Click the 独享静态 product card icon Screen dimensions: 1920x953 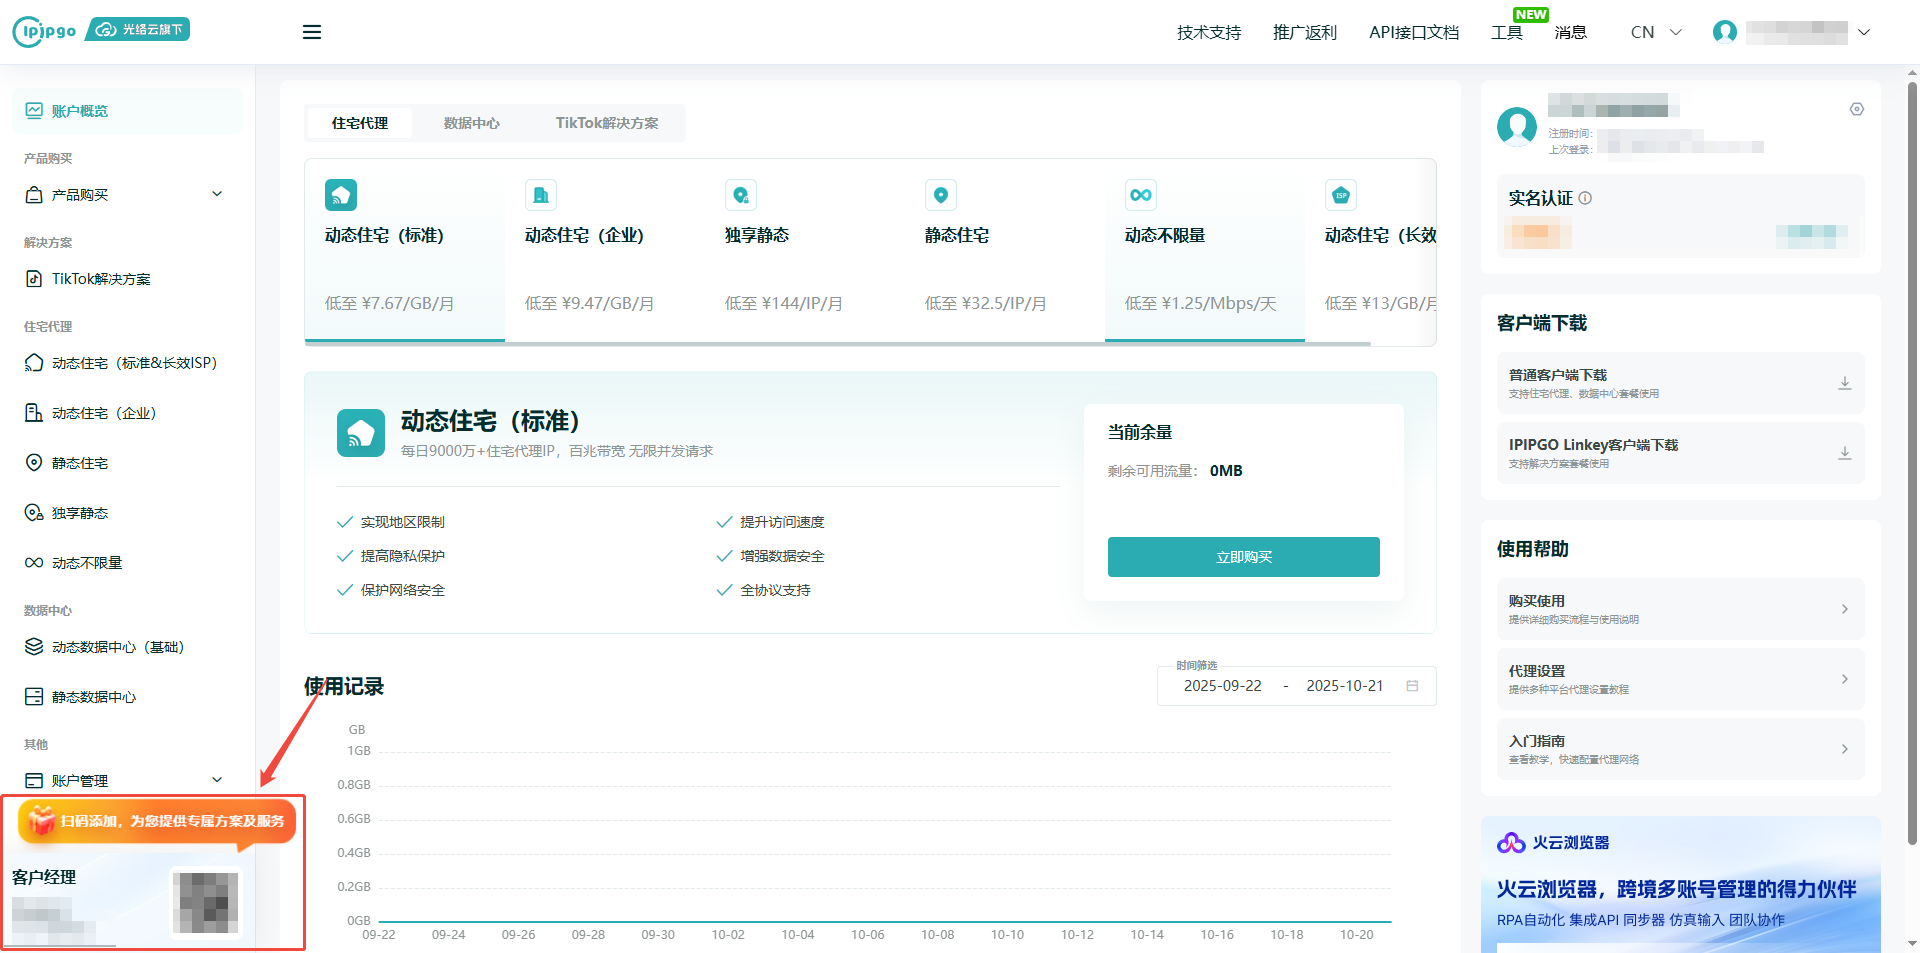(x=740, y=195)
